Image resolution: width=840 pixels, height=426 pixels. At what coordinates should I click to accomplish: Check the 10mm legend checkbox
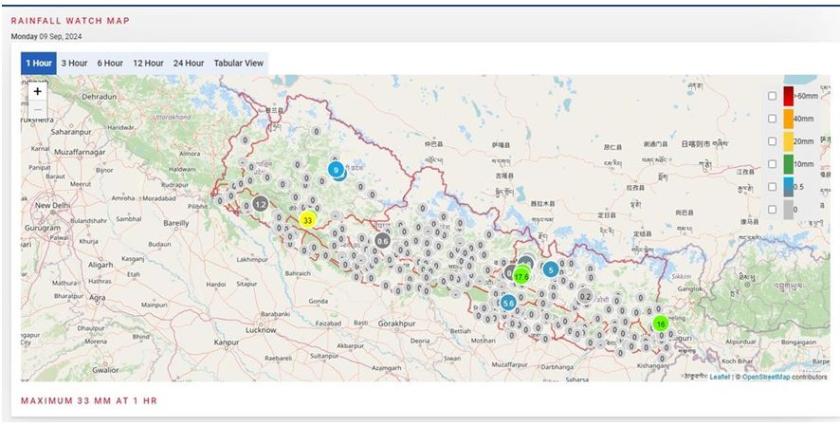tap(772, 164)
